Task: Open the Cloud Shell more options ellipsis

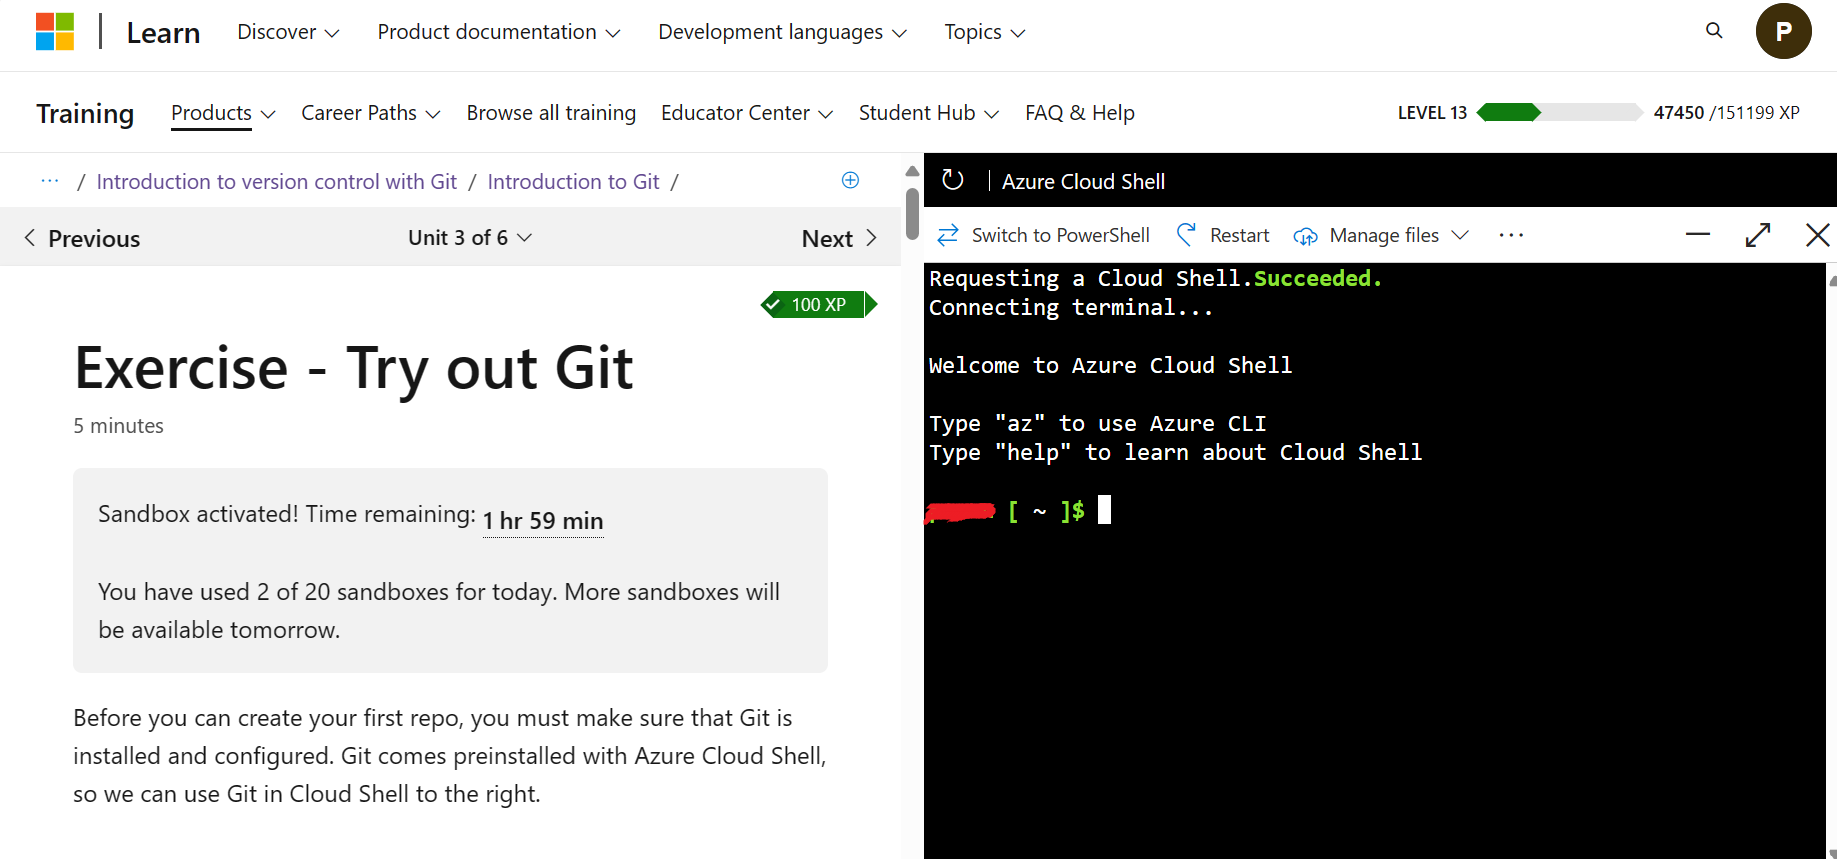Action: tap(1511, 235)
